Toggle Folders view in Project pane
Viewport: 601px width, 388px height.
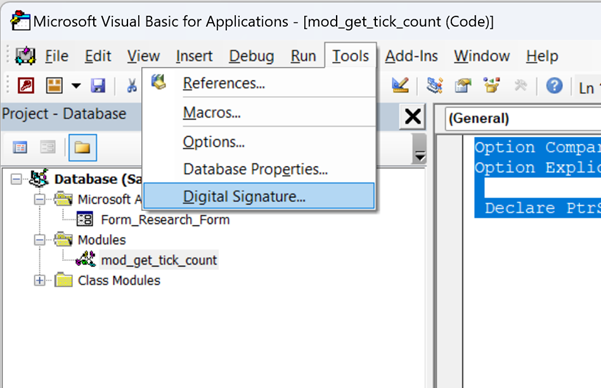click(x=82, y=147)
